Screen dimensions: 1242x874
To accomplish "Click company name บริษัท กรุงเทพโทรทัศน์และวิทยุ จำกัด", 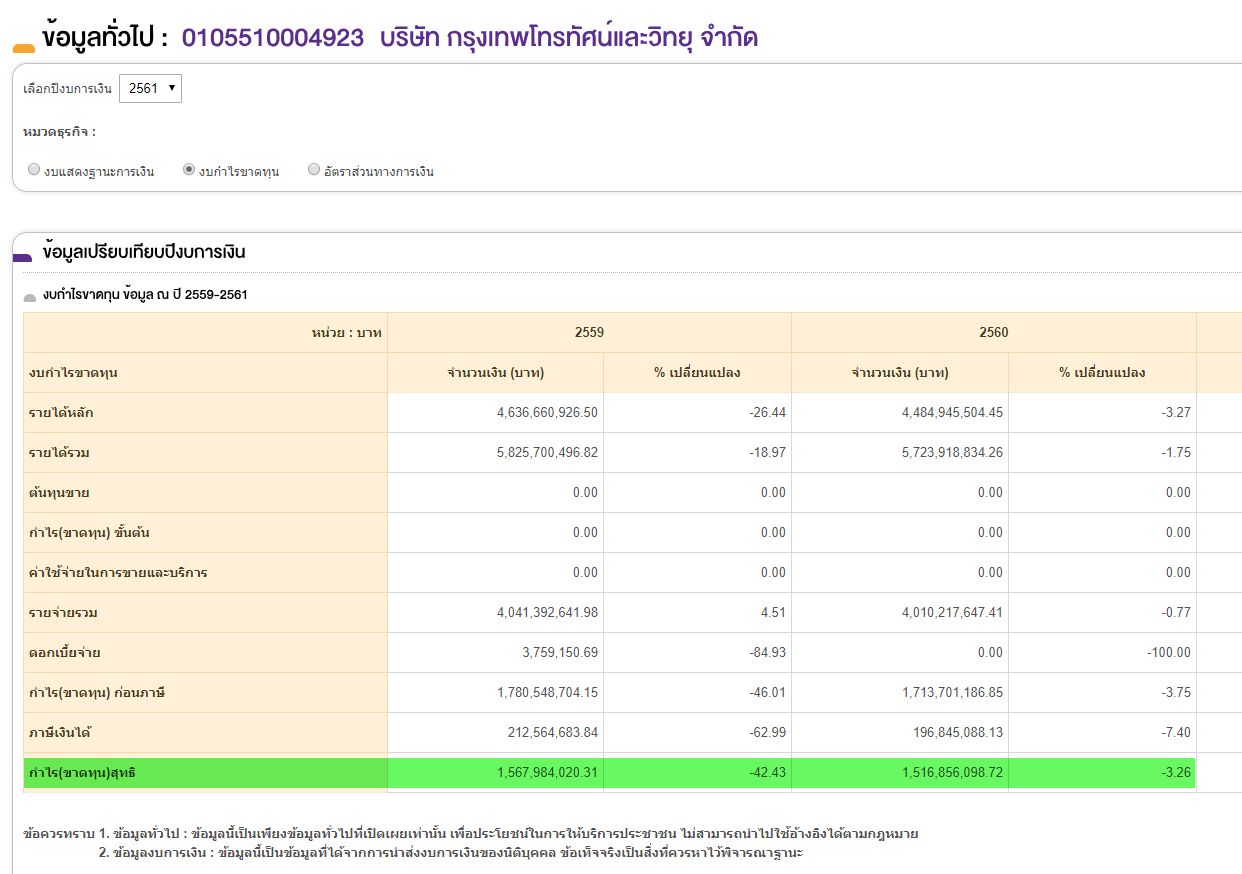I will pos(569,38).
